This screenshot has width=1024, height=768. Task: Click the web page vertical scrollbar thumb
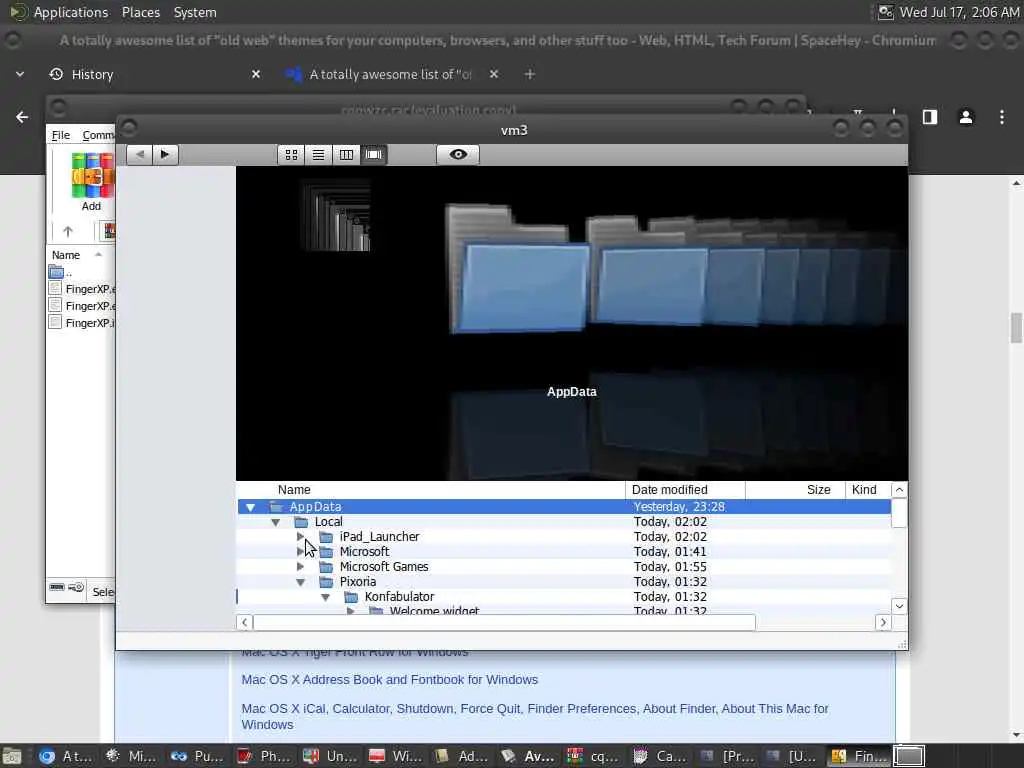click(1016, 328)
